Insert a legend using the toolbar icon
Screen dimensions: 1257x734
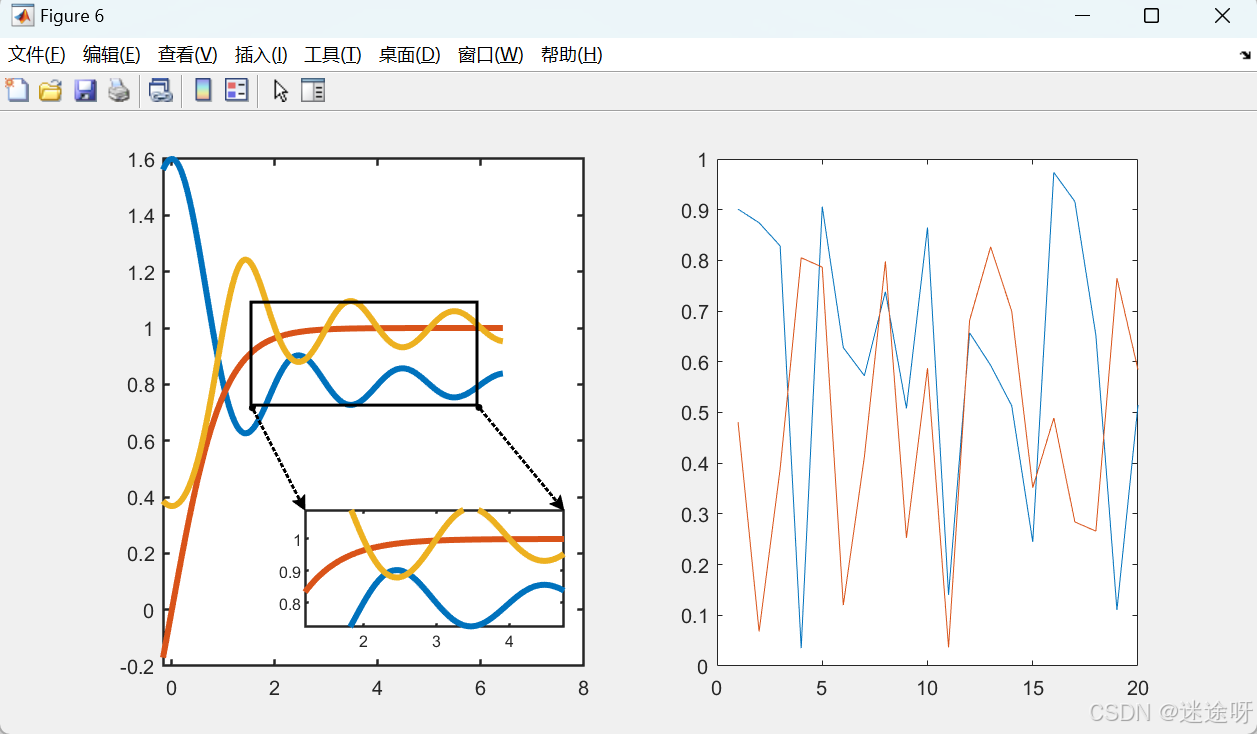236,91
